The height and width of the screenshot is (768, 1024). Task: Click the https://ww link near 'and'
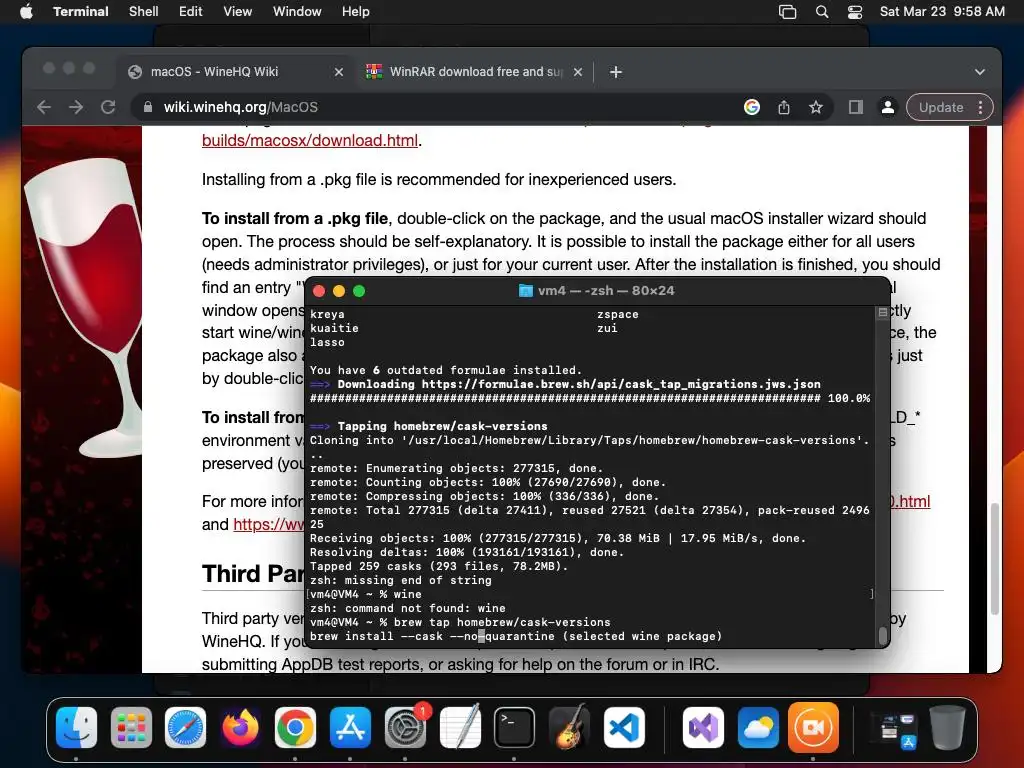tap(268, 524)
